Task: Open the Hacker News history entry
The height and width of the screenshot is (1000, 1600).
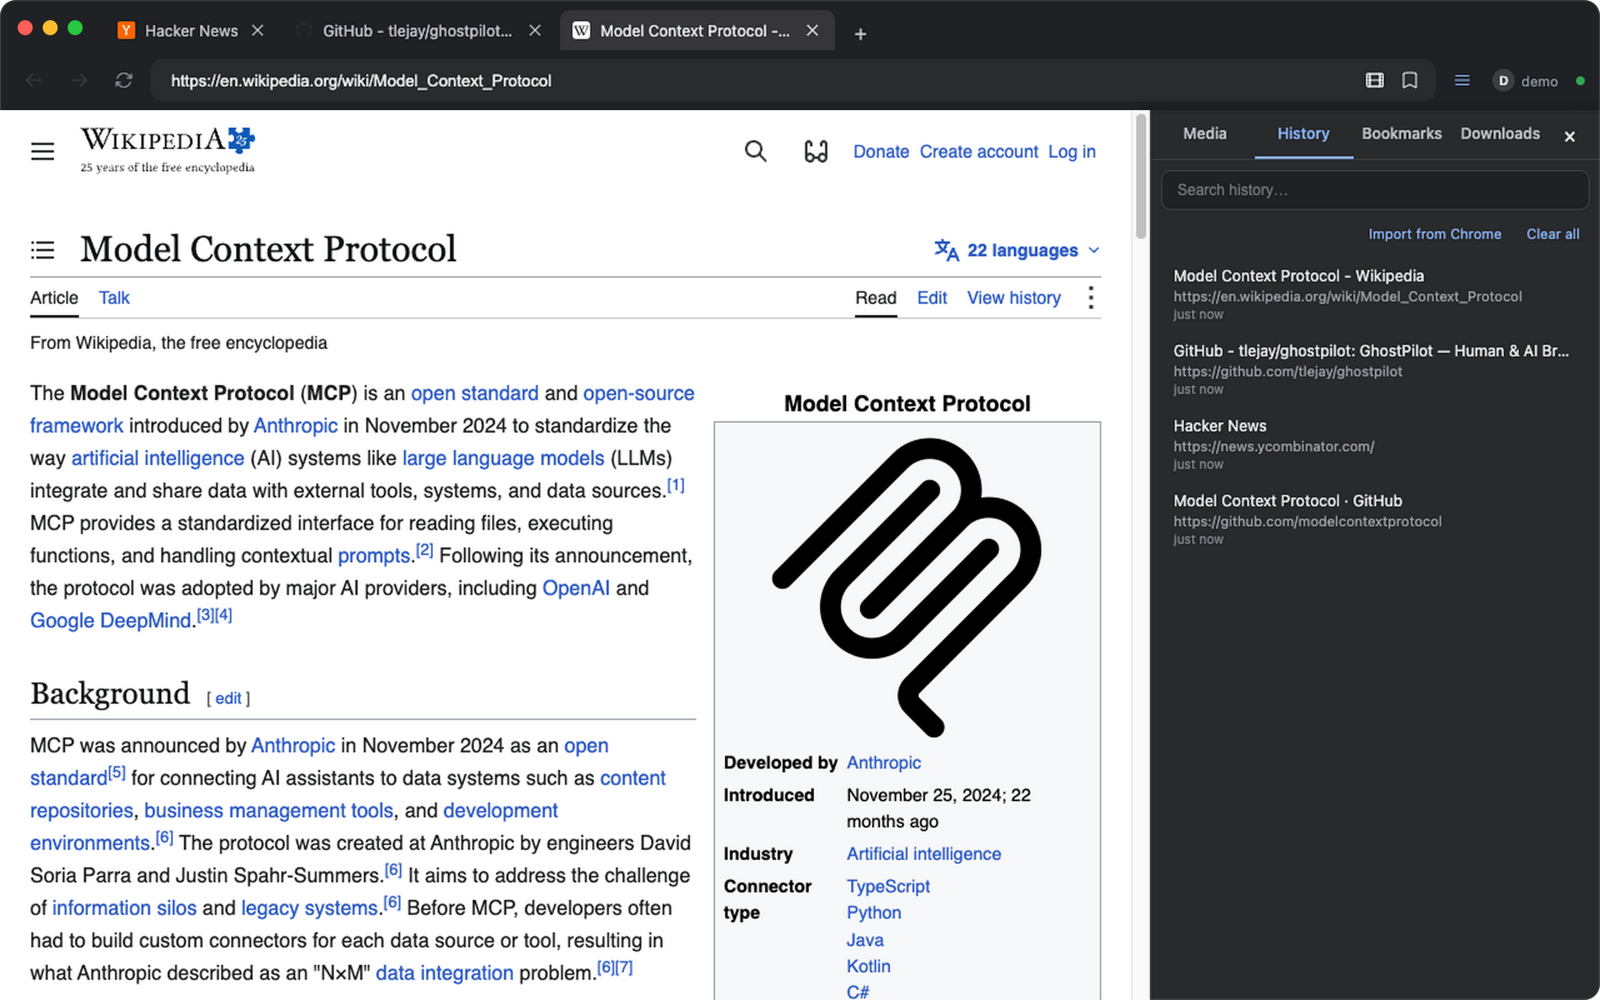Action: coord(1374,445)
